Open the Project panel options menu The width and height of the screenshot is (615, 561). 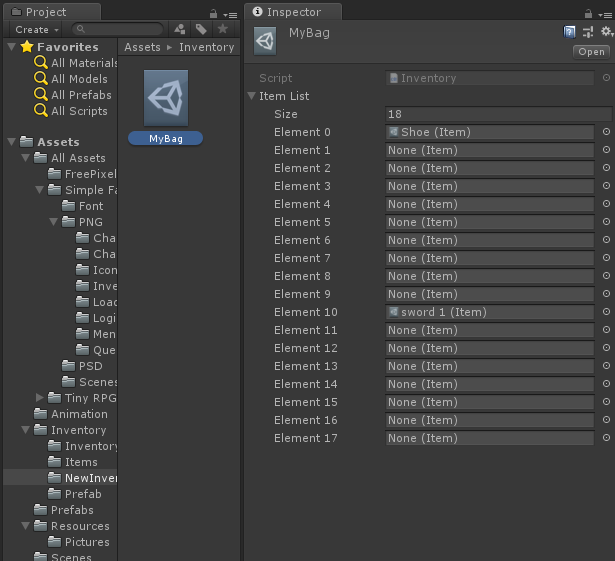(231, 15)
